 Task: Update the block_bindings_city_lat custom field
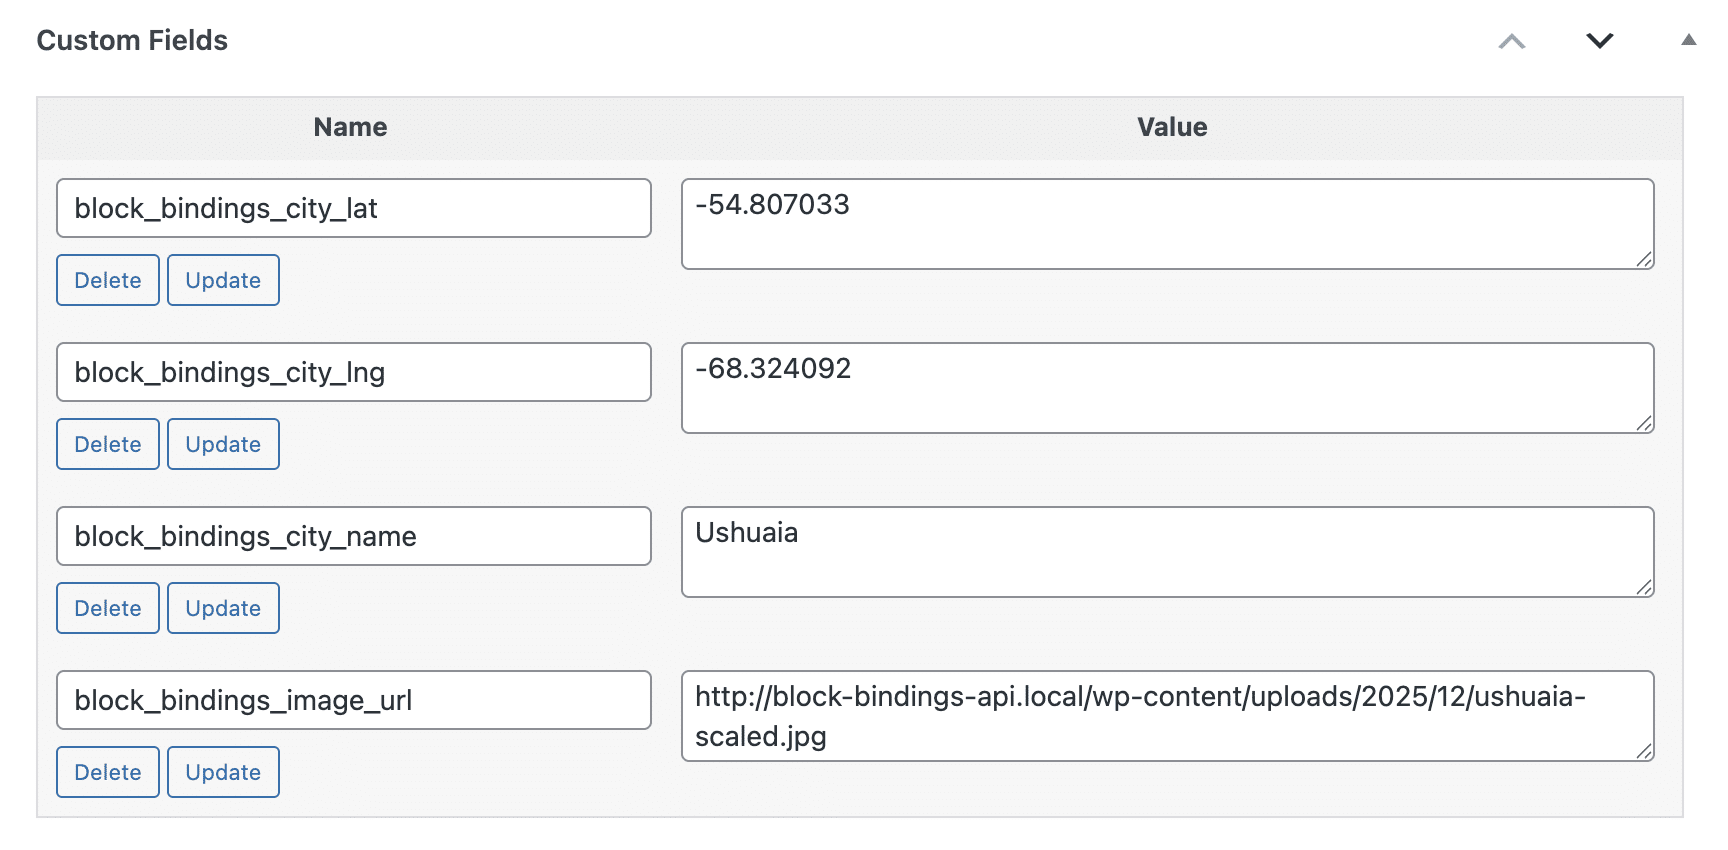(223, 280)
